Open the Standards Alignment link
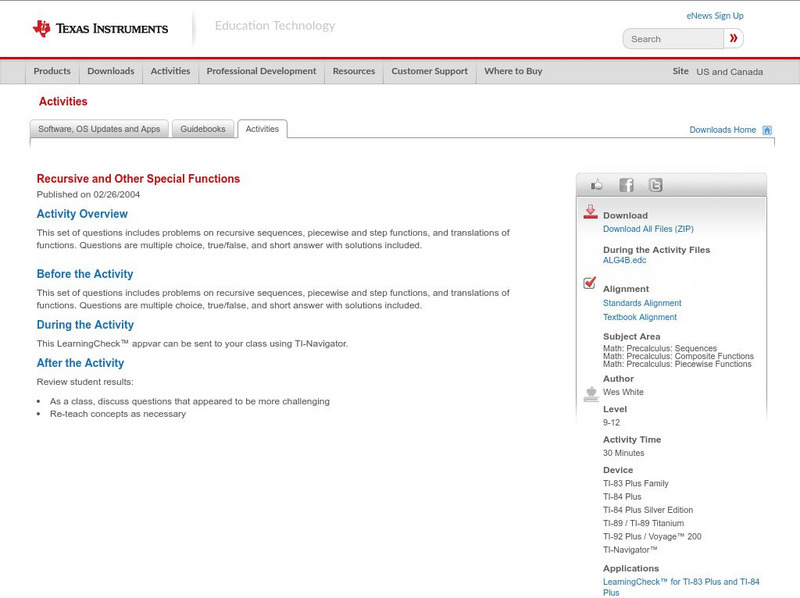800x598 pixels. tap(642, 303)
